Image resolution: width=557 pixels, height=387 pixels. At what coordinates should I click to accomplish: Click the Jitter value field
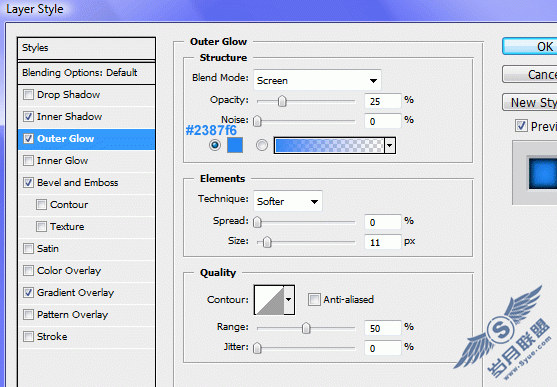(383, 348)
